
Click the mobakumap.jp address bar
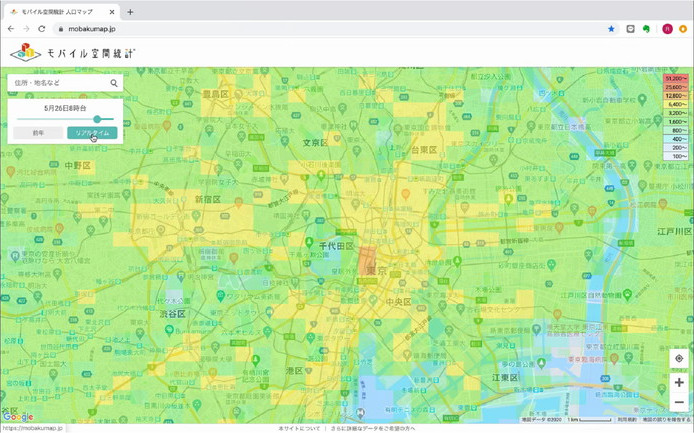click(x=92, y=29)
